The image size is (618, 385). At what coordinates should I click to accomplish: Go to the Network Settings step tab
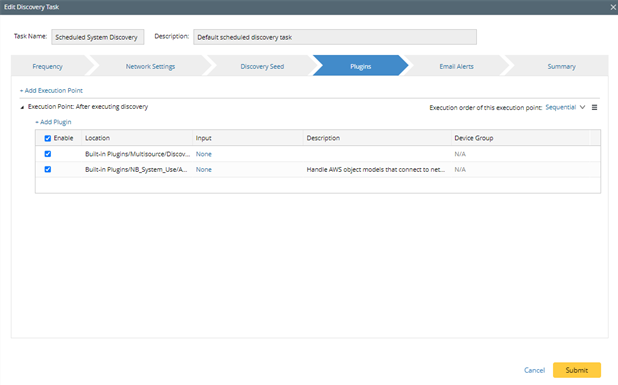(x=150, y=66)
